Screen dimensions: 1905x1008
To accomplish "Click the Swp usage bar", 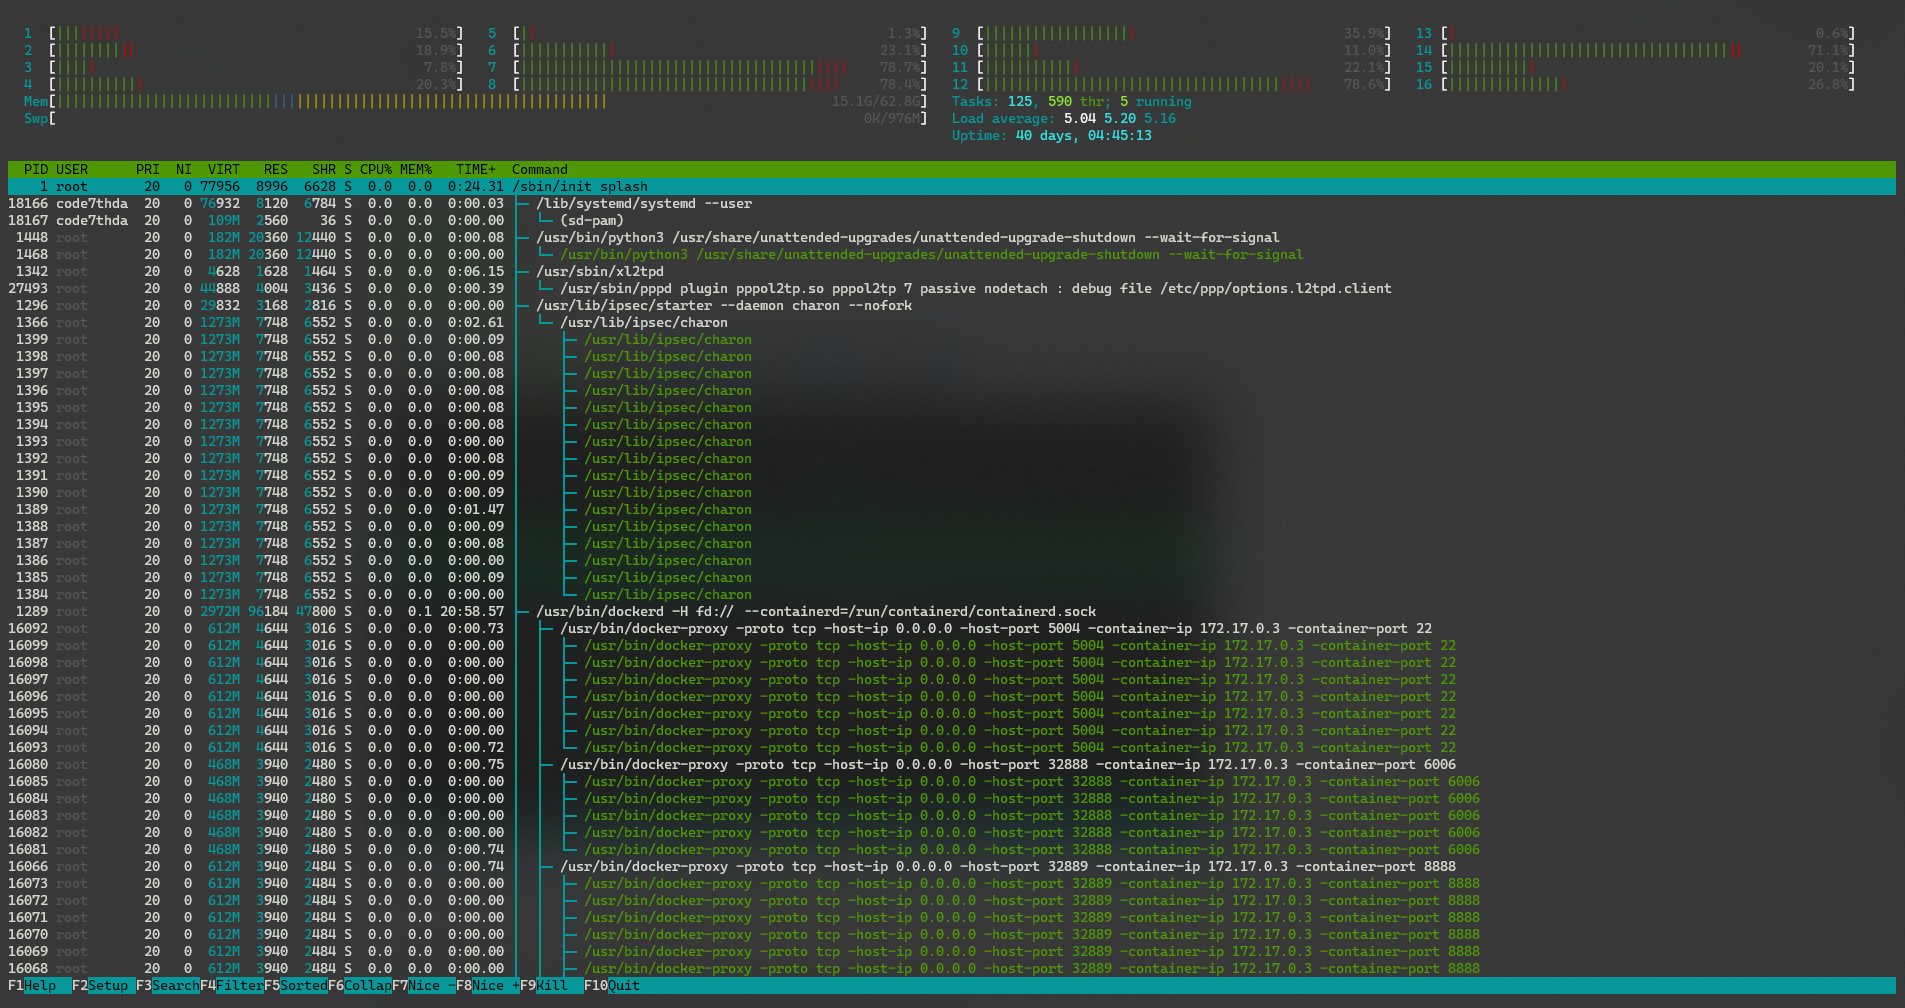I will pos(476,118).
